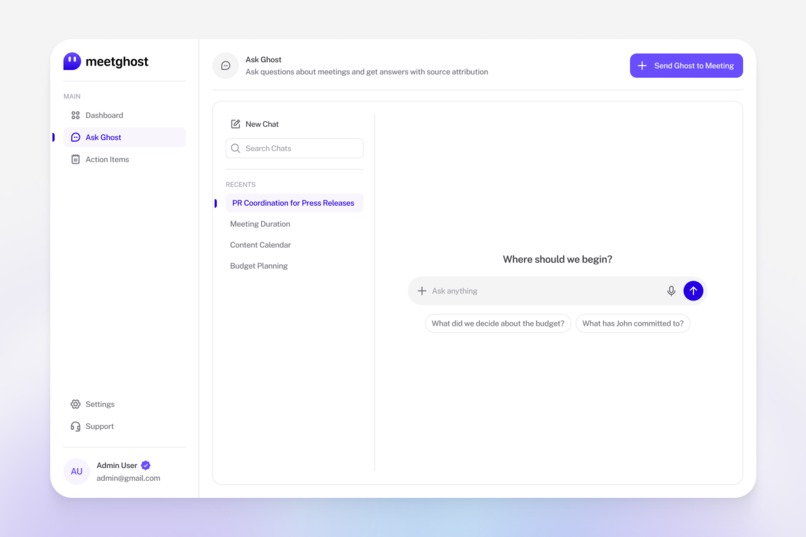Click the plus attach icon in prompt box
The image size is (806, 537).
click(422, 291)
